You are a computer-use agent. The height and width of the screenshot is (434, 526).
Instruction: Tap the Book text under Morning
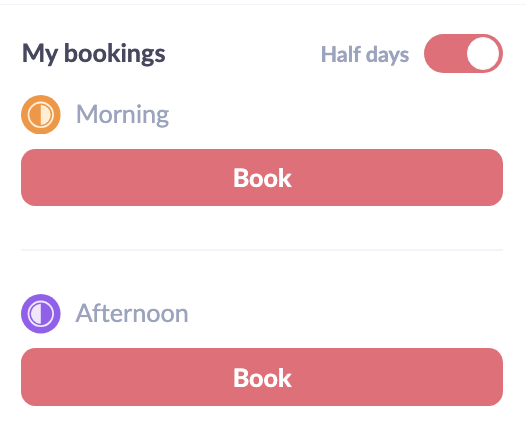click(262, 178)
